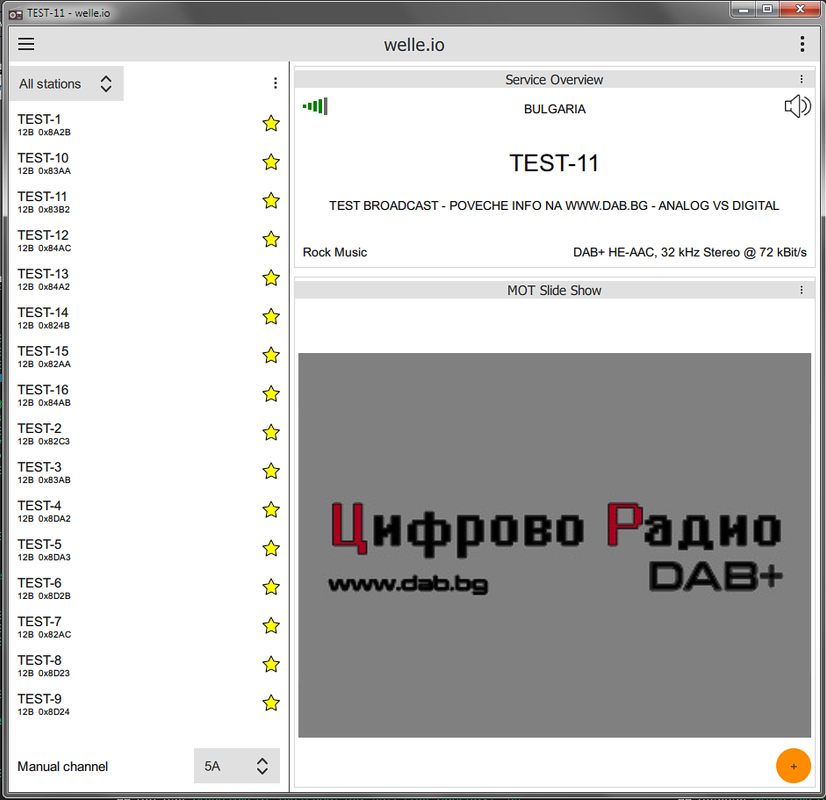Click the TEST BROADCAST dynamic label text
The height and width of the screenshot is (800, 826).
pos(554,205)
